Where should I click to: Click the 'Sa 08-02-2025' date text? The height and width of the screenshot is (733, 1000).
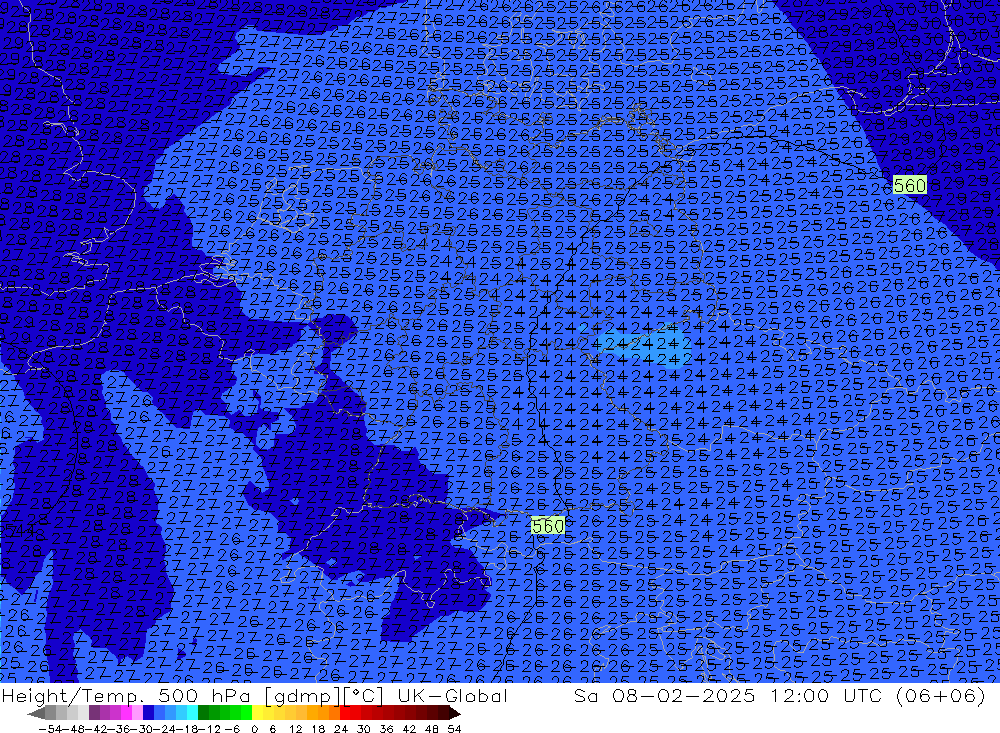pos(664,695)
